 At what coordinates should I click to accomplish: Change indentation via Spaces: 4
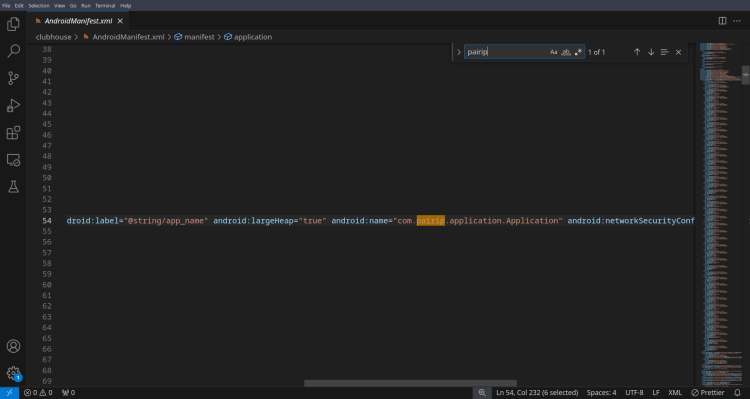[x=601, y=393]
